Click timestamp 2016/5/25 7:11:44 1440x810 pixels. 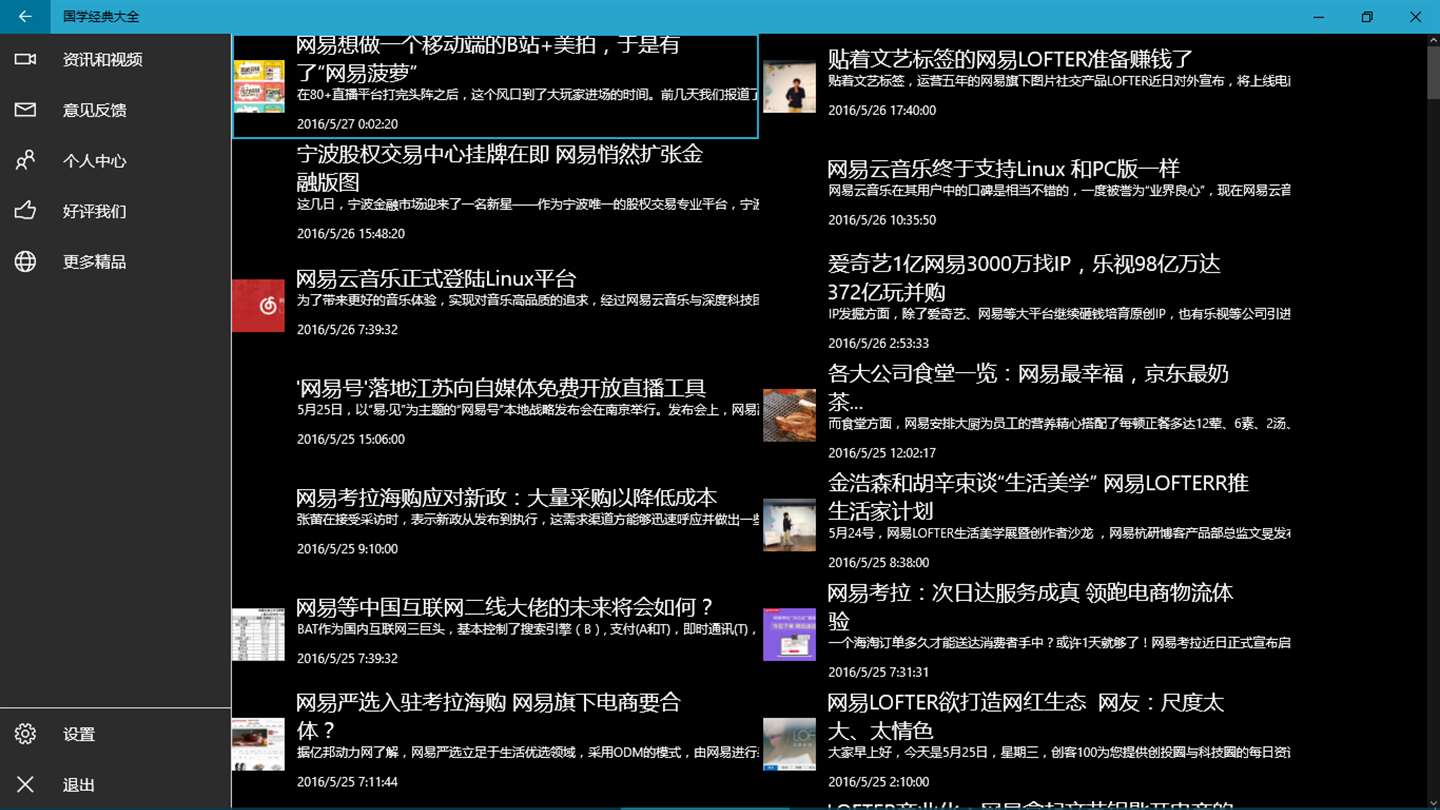(347, 782)
